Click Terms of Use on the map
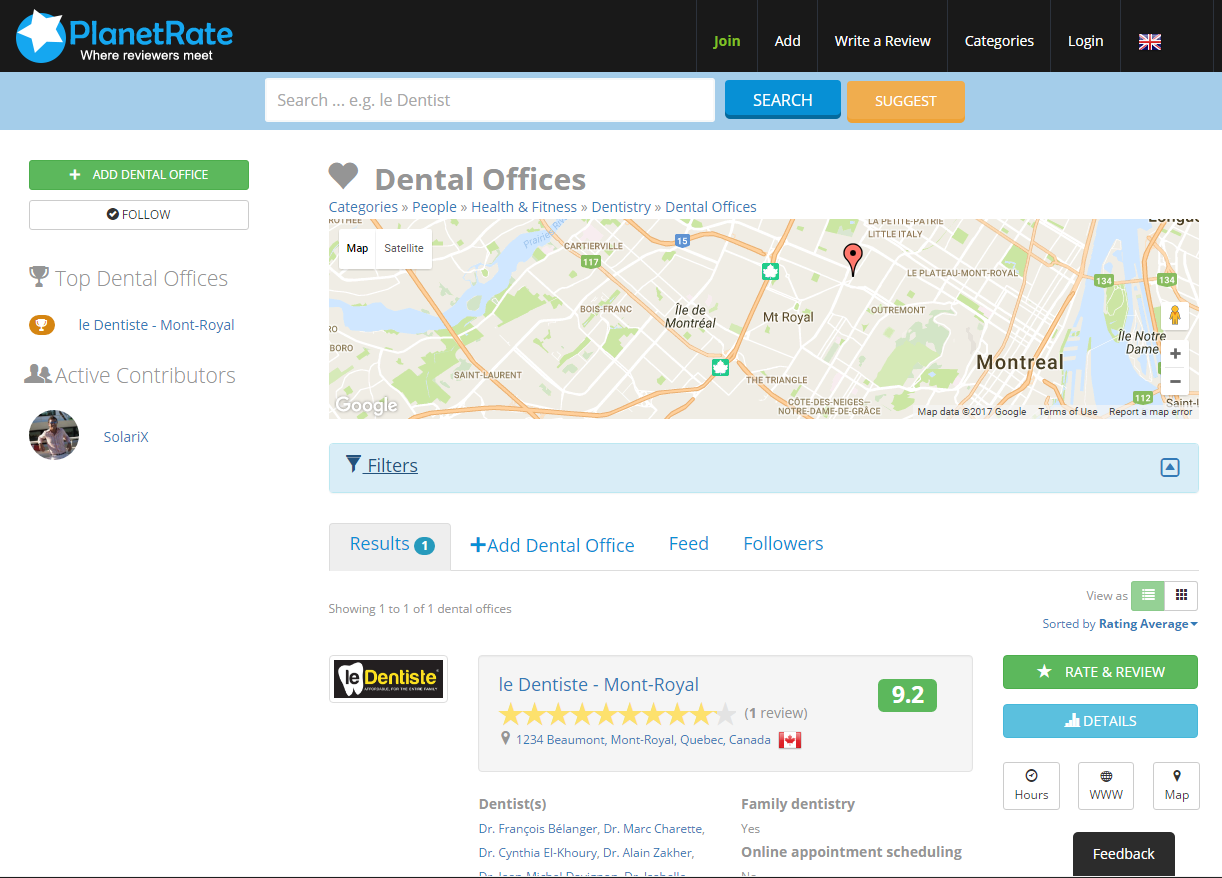 pyautogui.click(x=1068, y=412)
